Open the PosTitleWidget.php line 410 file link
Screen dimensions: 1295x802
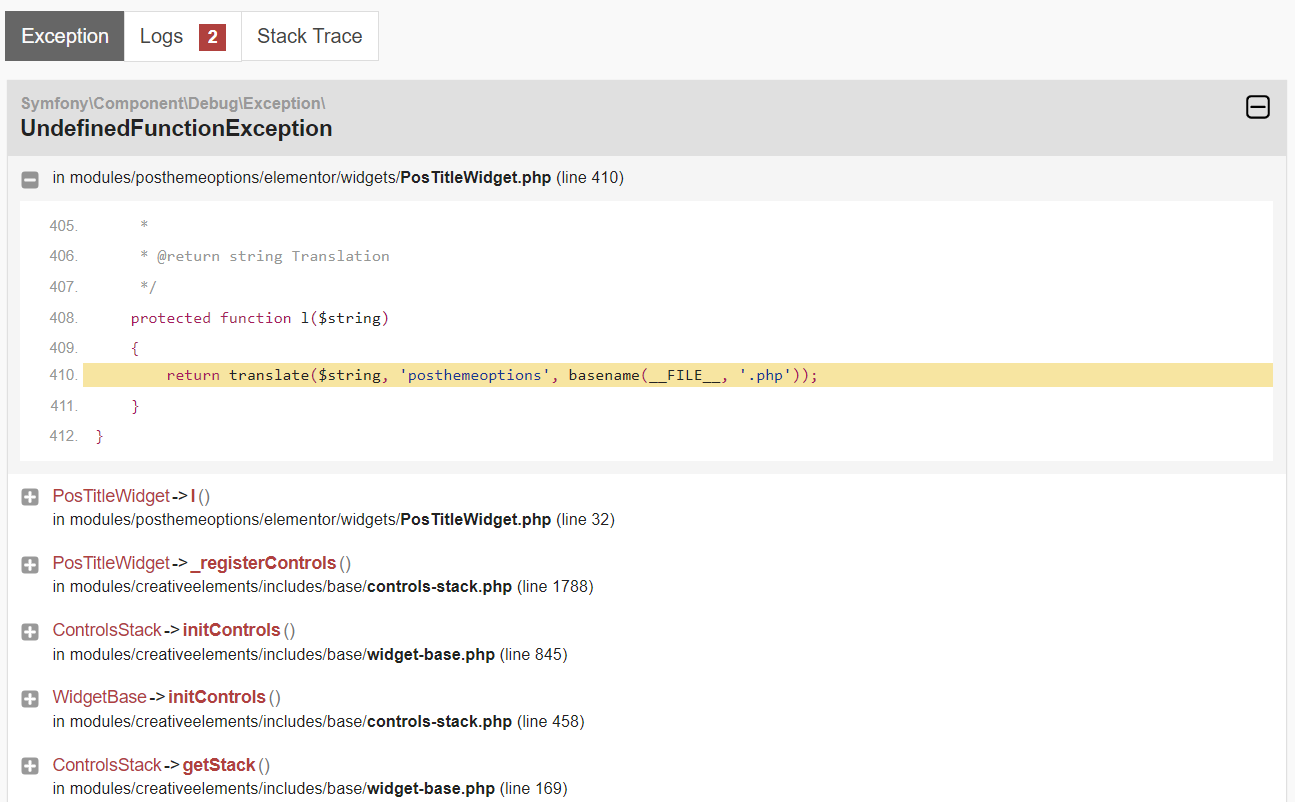point(338,178)
